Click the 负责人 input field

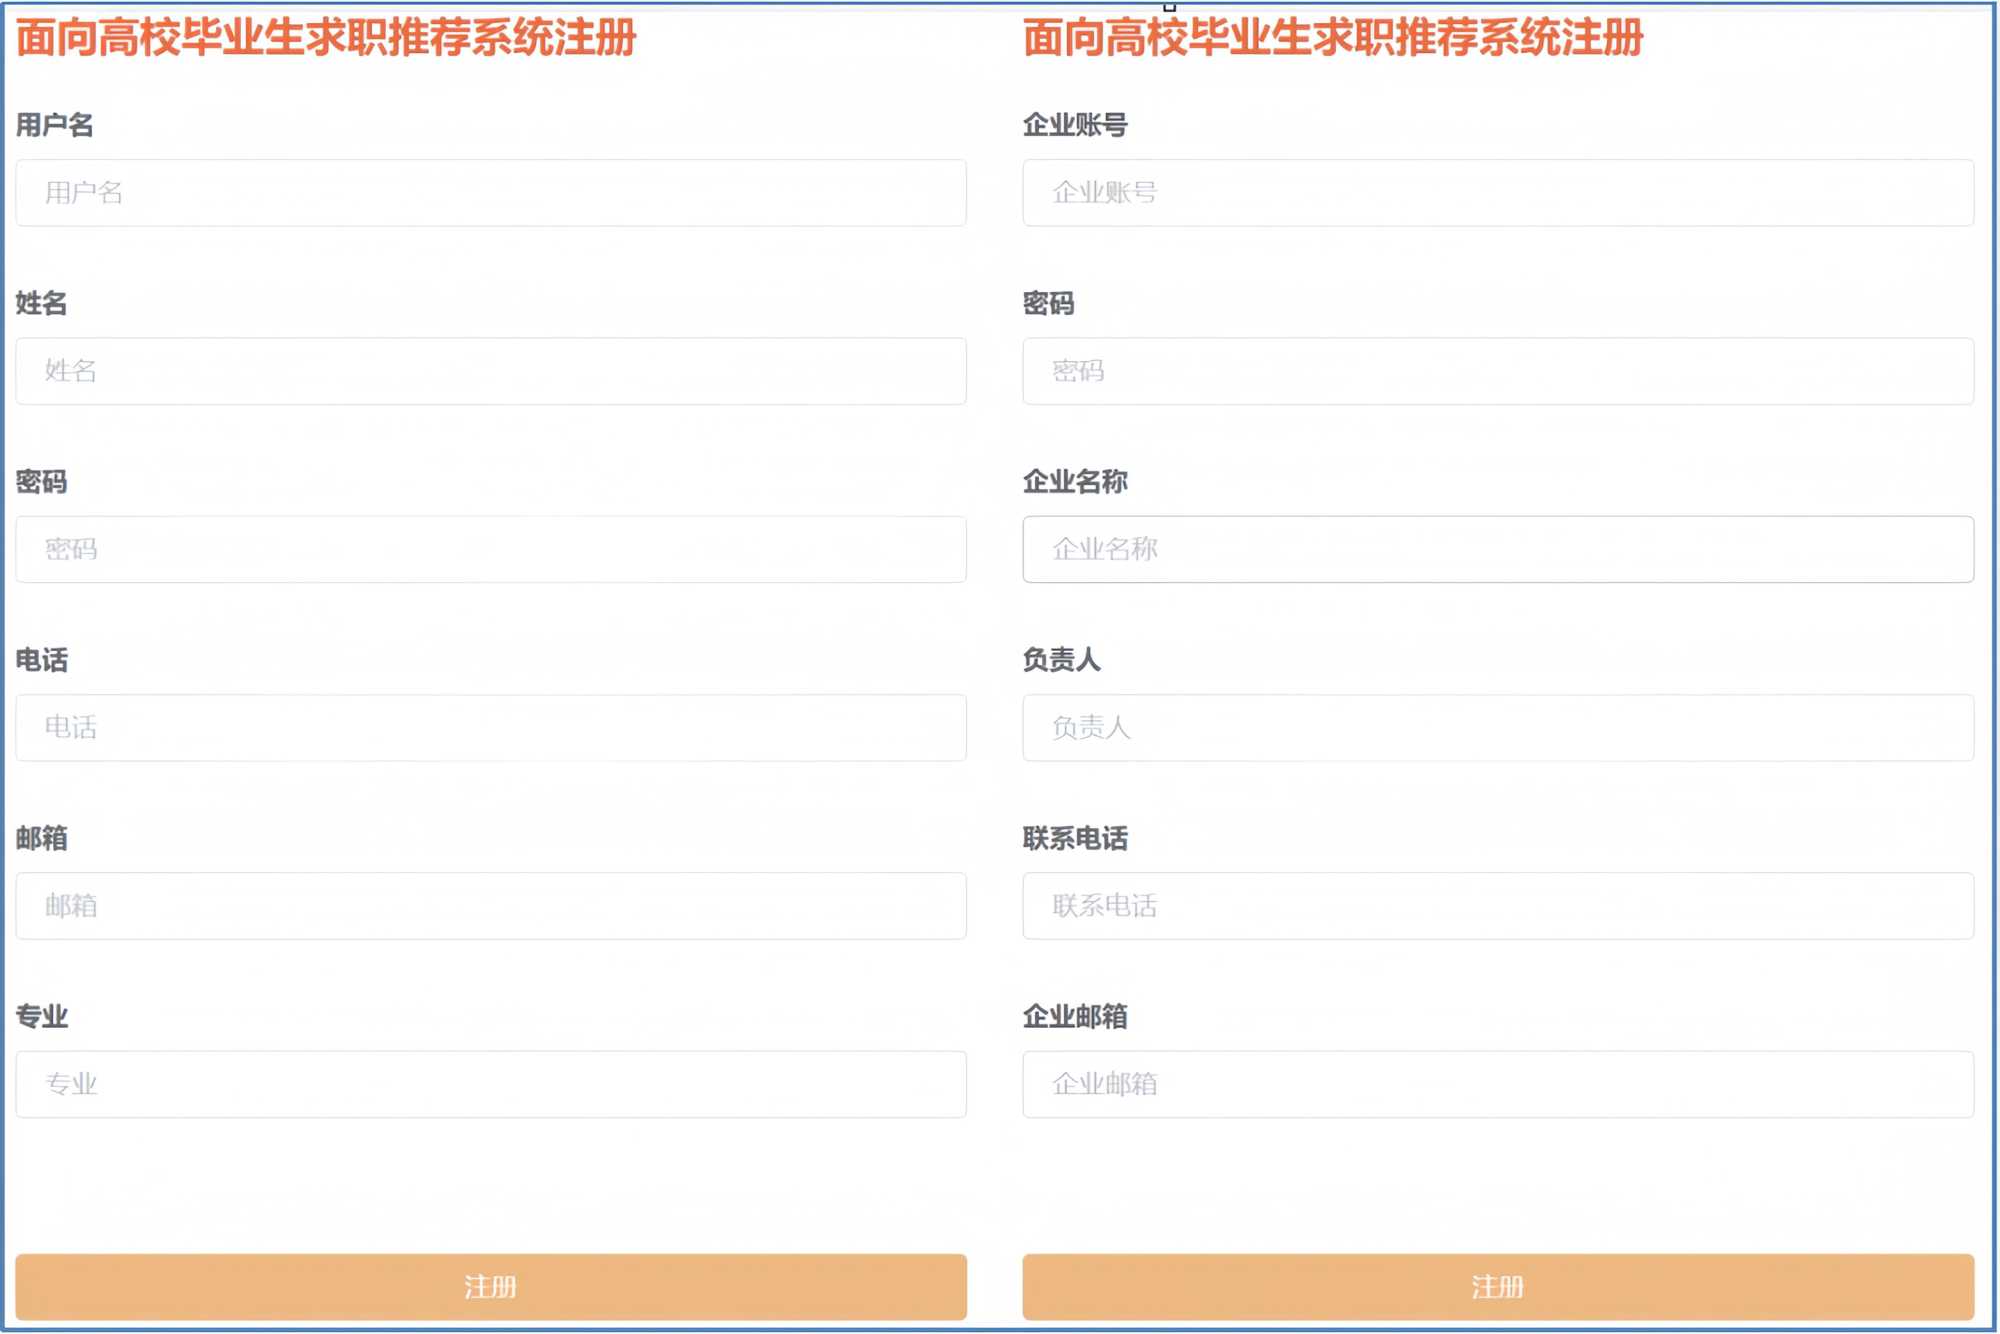tap(1497, 727)
